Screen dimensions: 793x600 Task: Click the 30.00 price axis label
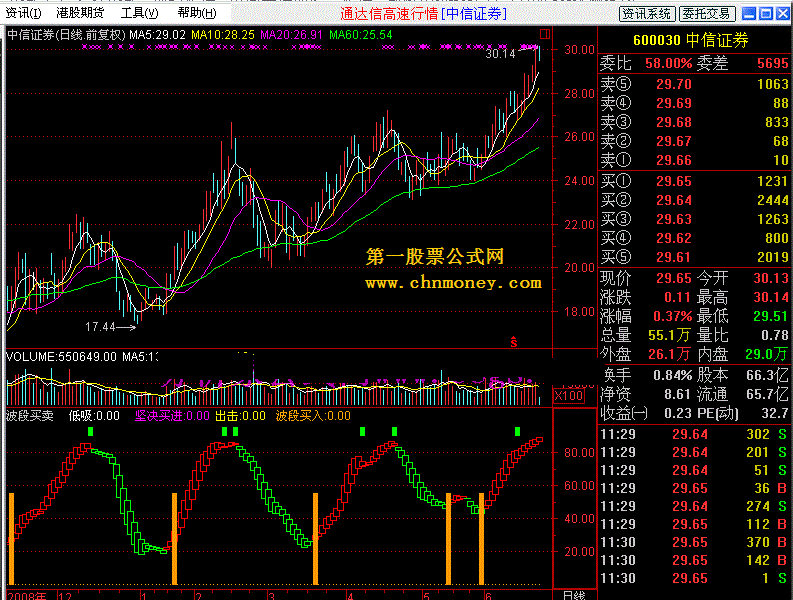(x=580, y=50)
